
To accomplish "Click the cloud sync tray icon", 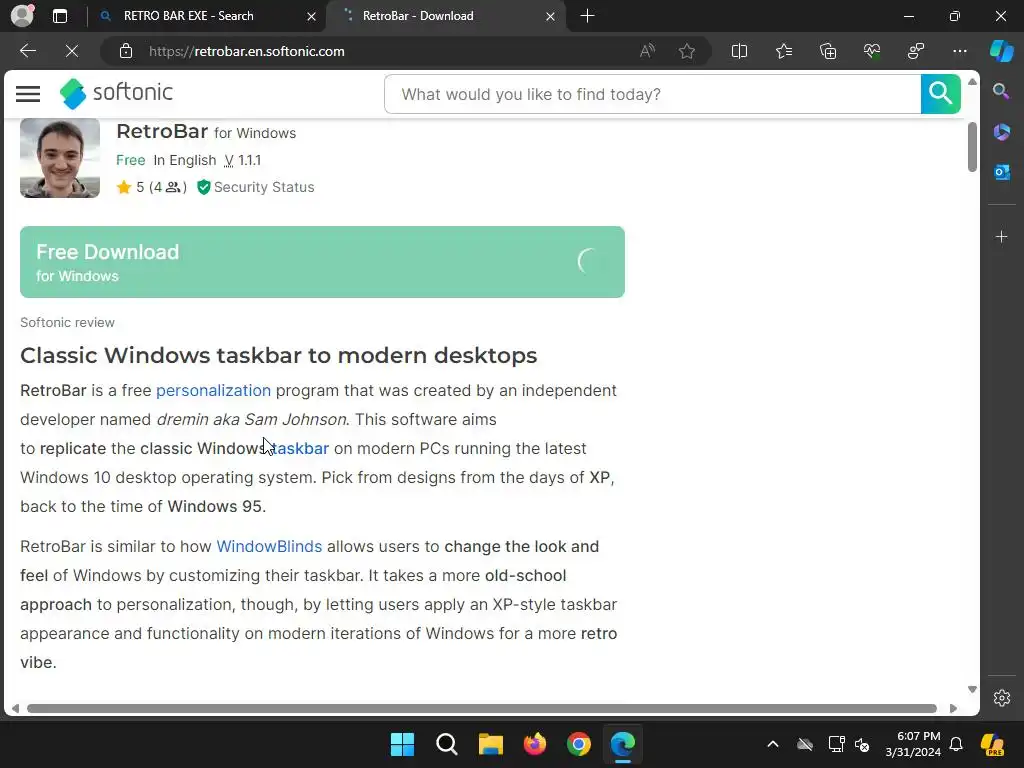I will click(805, 744).
